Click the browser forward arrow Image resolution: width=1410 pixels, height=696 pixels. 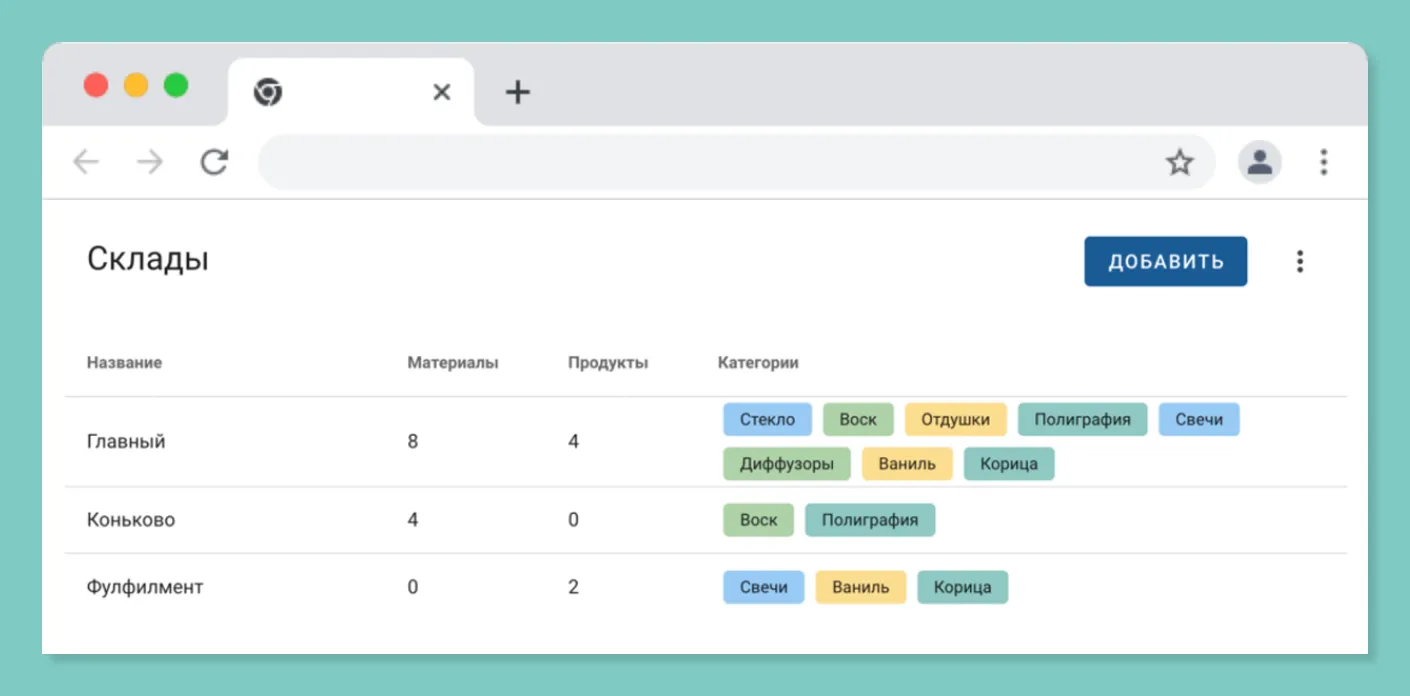[149, 162]
